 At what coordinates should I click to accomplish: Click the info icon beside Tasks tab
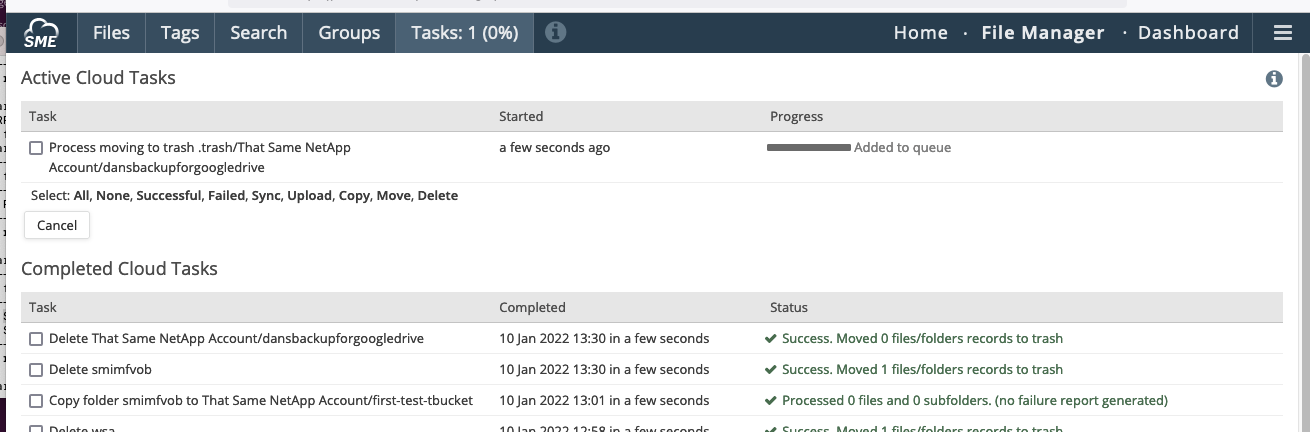pos(556,33)
